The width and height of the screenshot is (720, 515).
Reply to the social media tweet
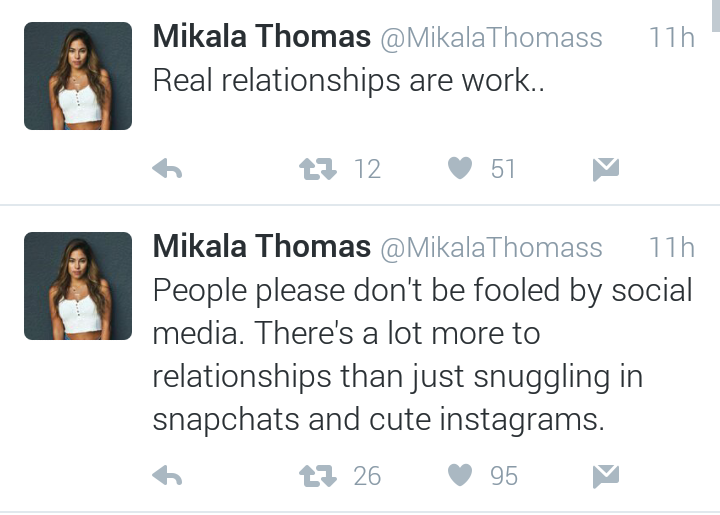coord(167,475)
